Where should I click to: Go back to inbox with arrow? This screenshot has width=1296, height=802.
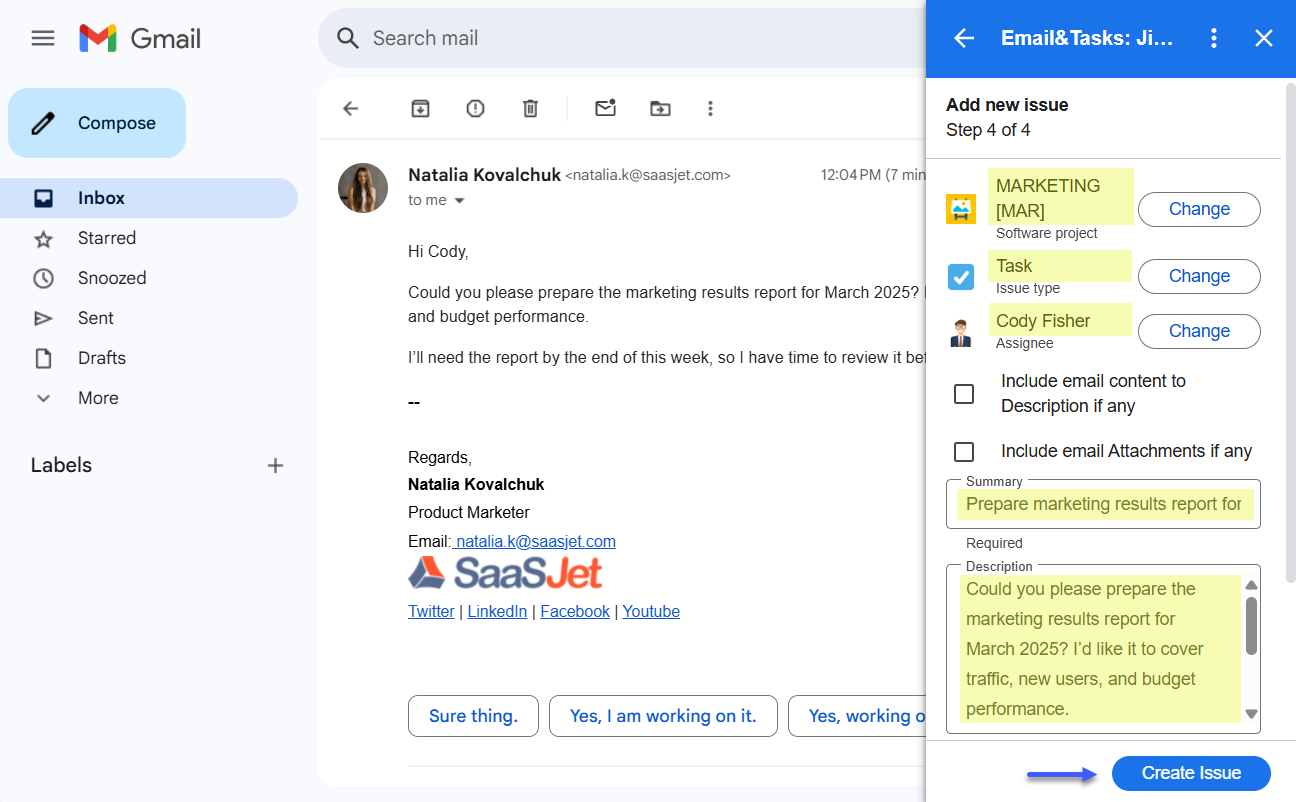click(351, 108)
